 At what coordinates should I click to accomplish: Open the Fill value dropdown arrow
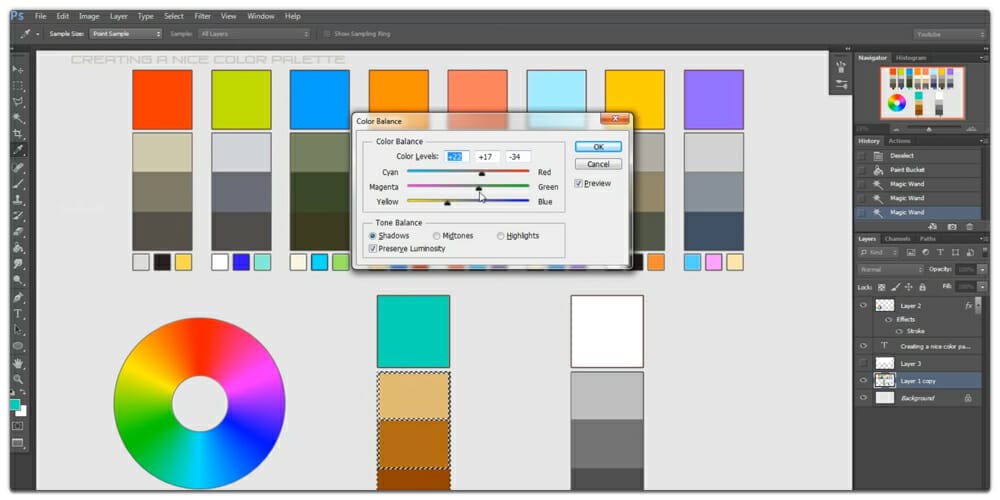coord(982,288)
